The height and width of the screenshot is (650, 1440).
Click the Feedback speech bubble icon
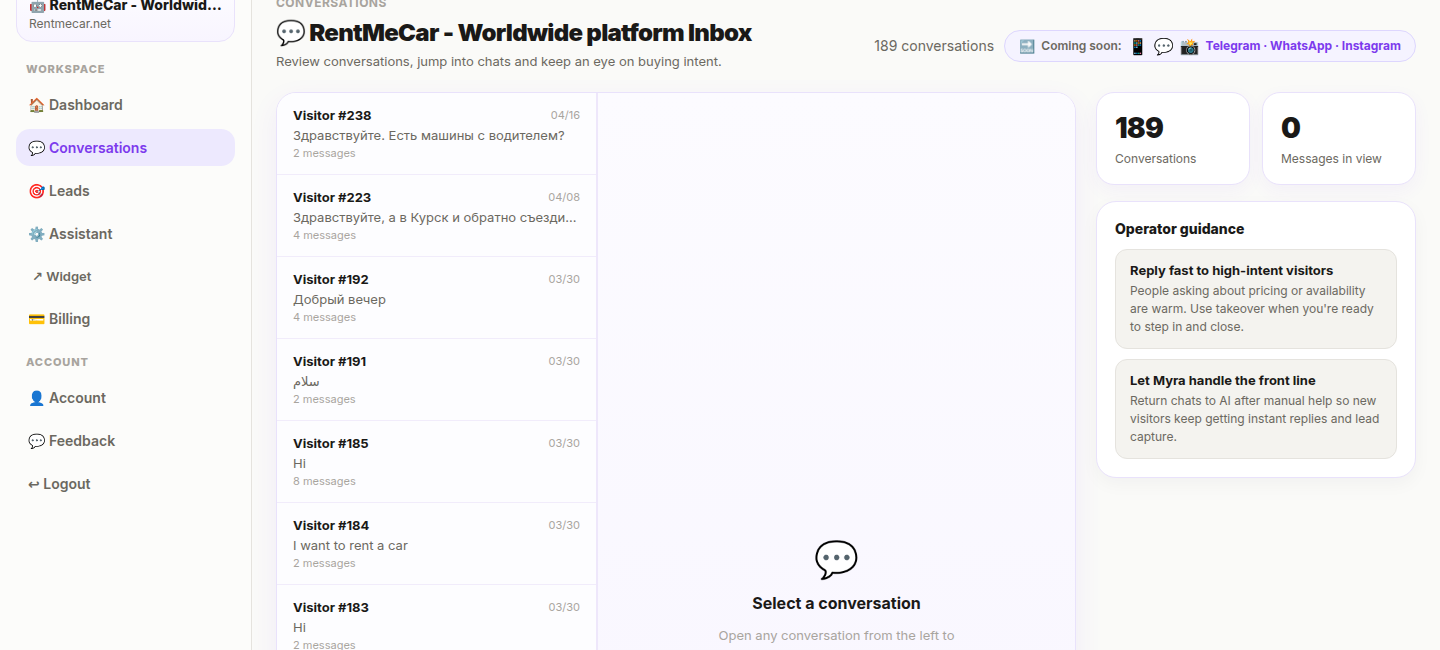[x=36, y=440]
